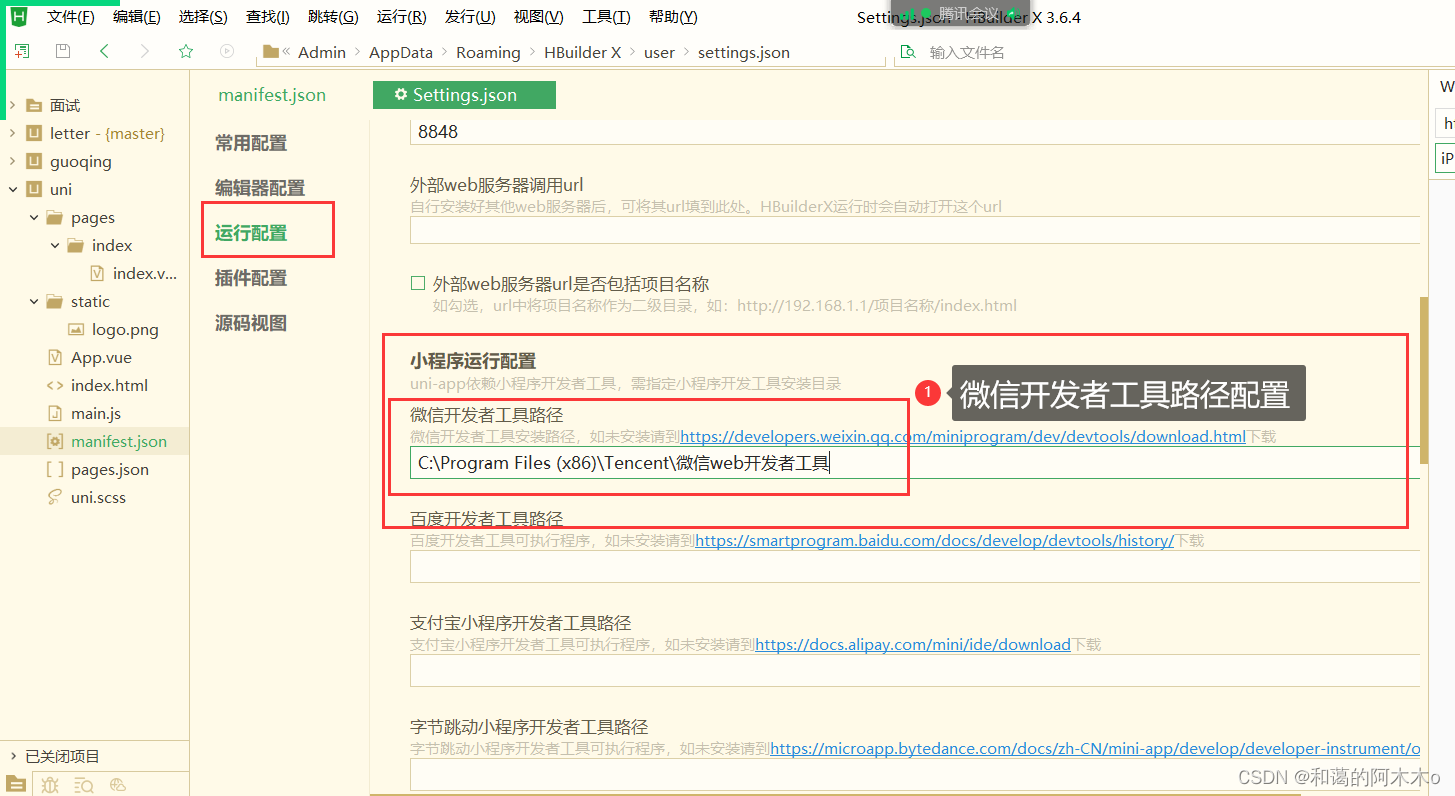Go back with the left arrow icon
Screen dimensions: 1455x796
click(x=104, y=51)
